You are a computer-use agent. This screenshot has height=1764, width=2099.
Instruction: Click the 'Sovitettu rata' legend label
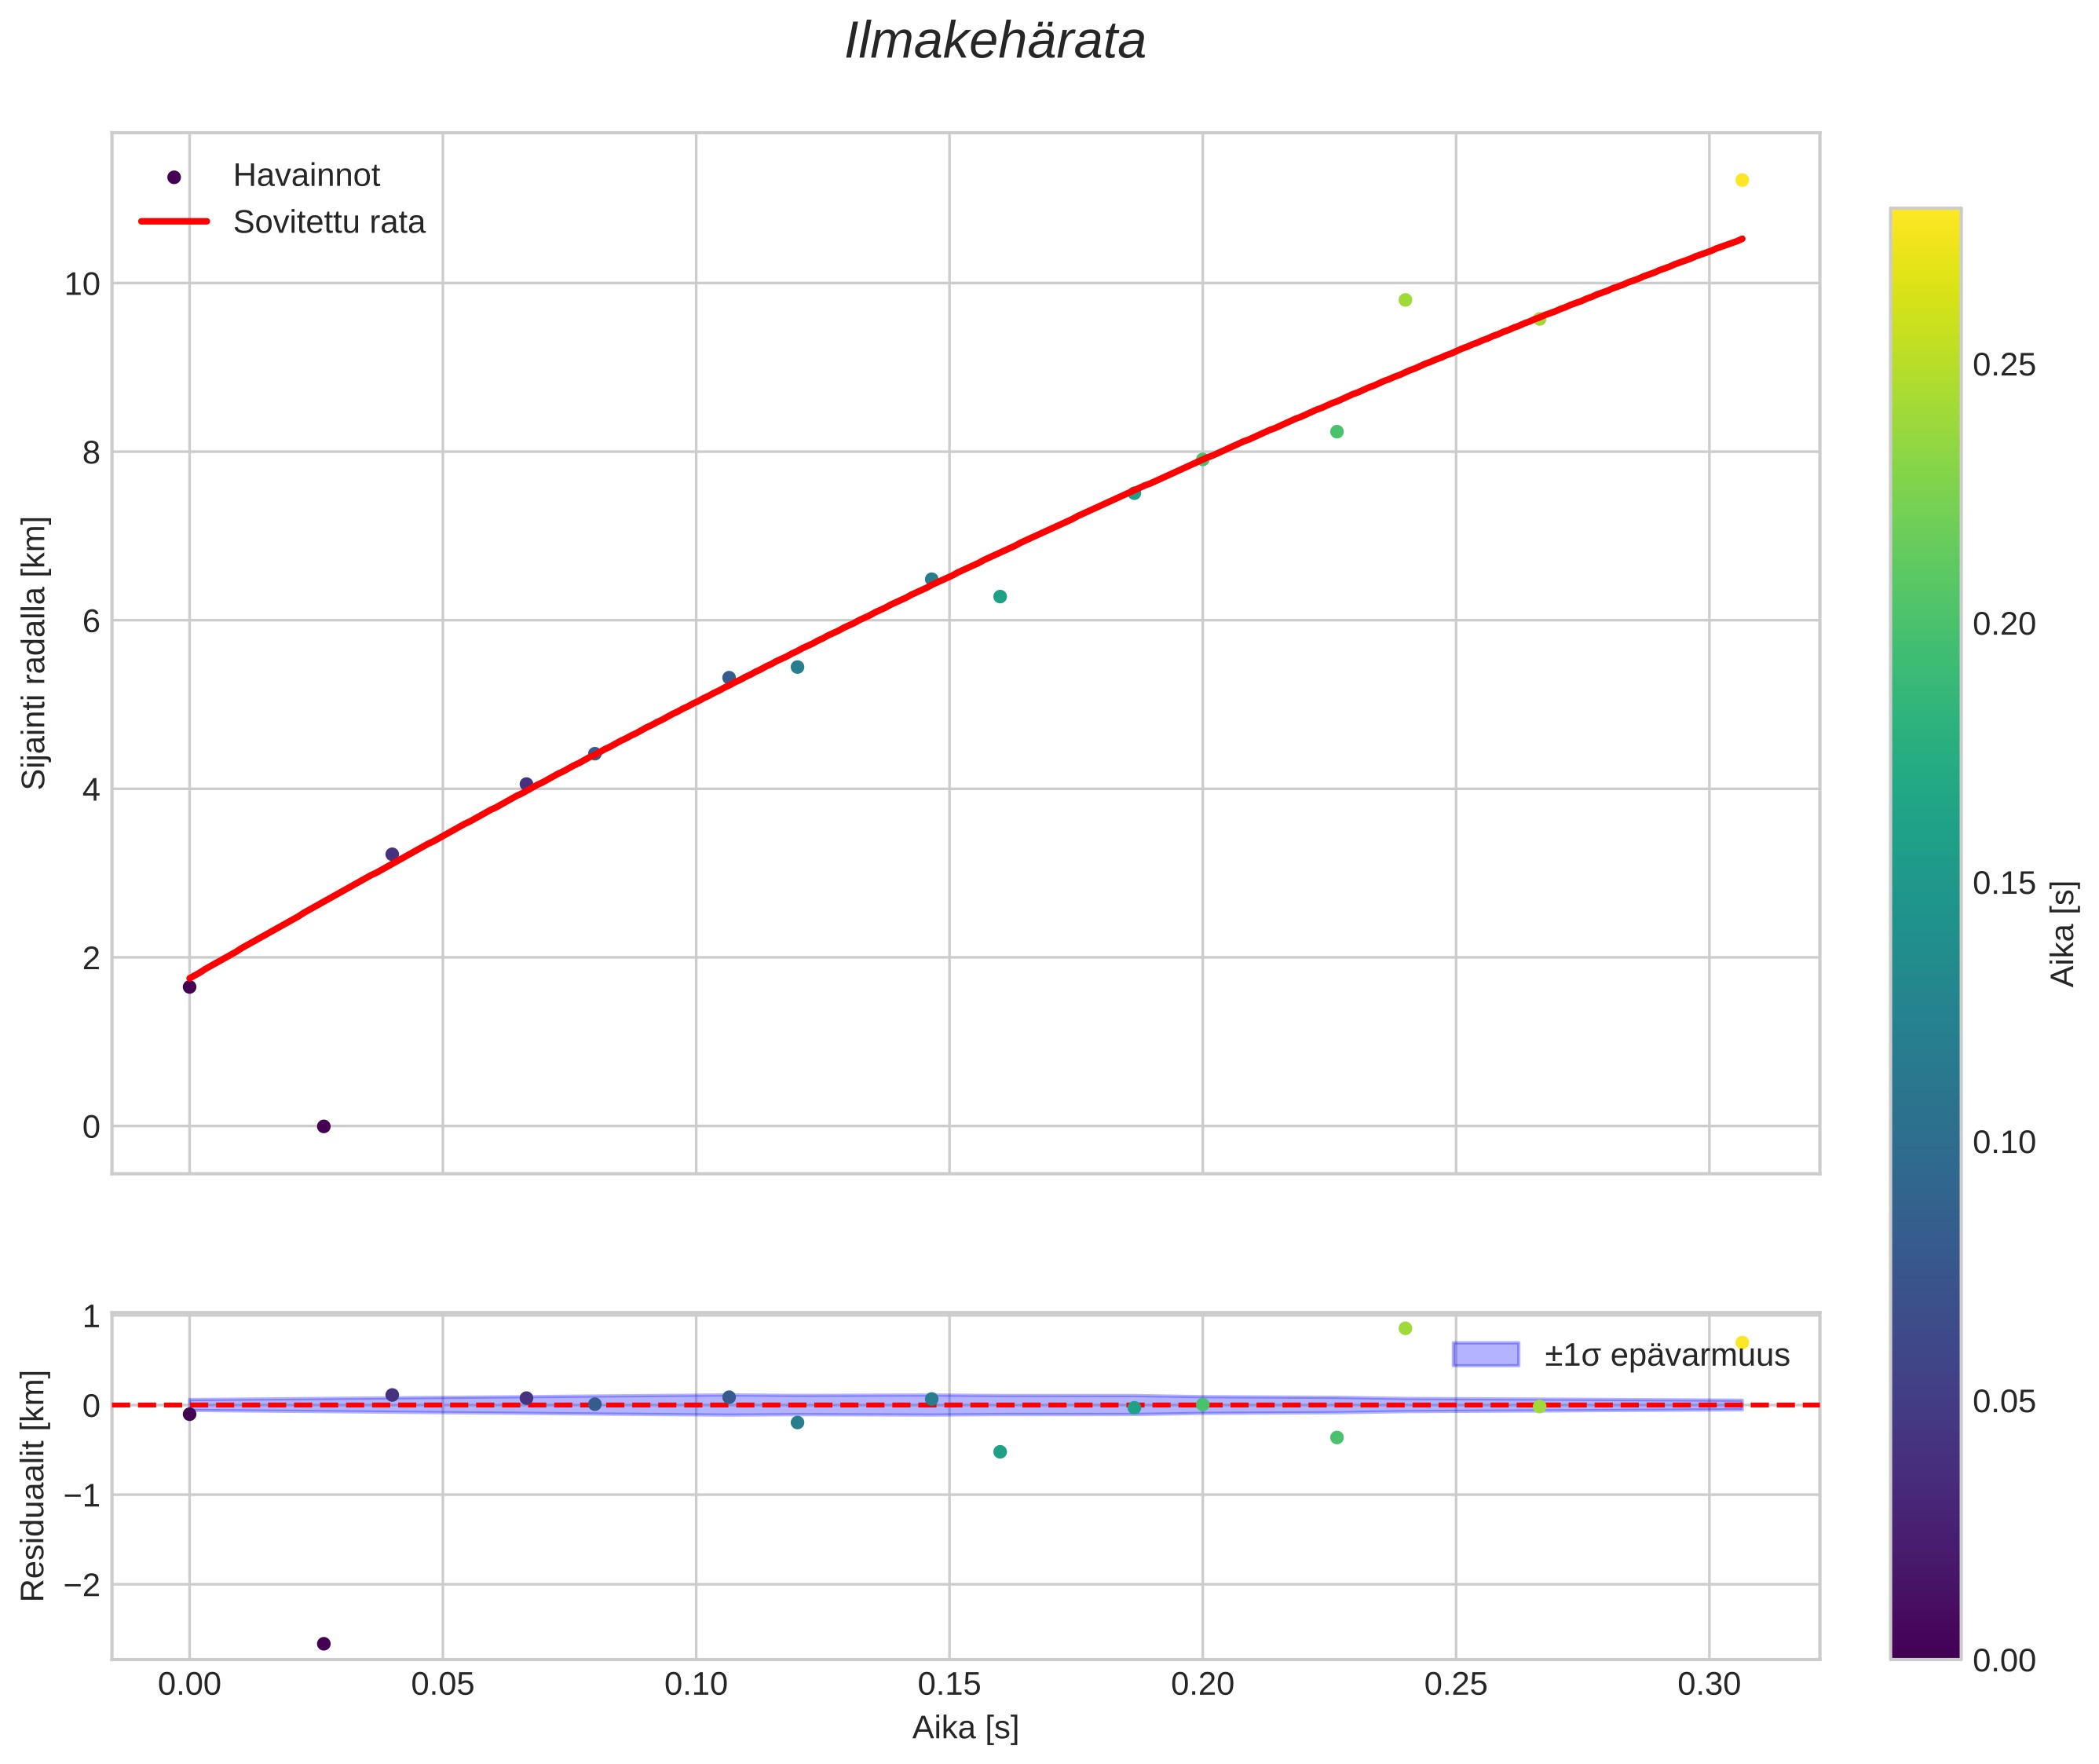click(329, 222)
